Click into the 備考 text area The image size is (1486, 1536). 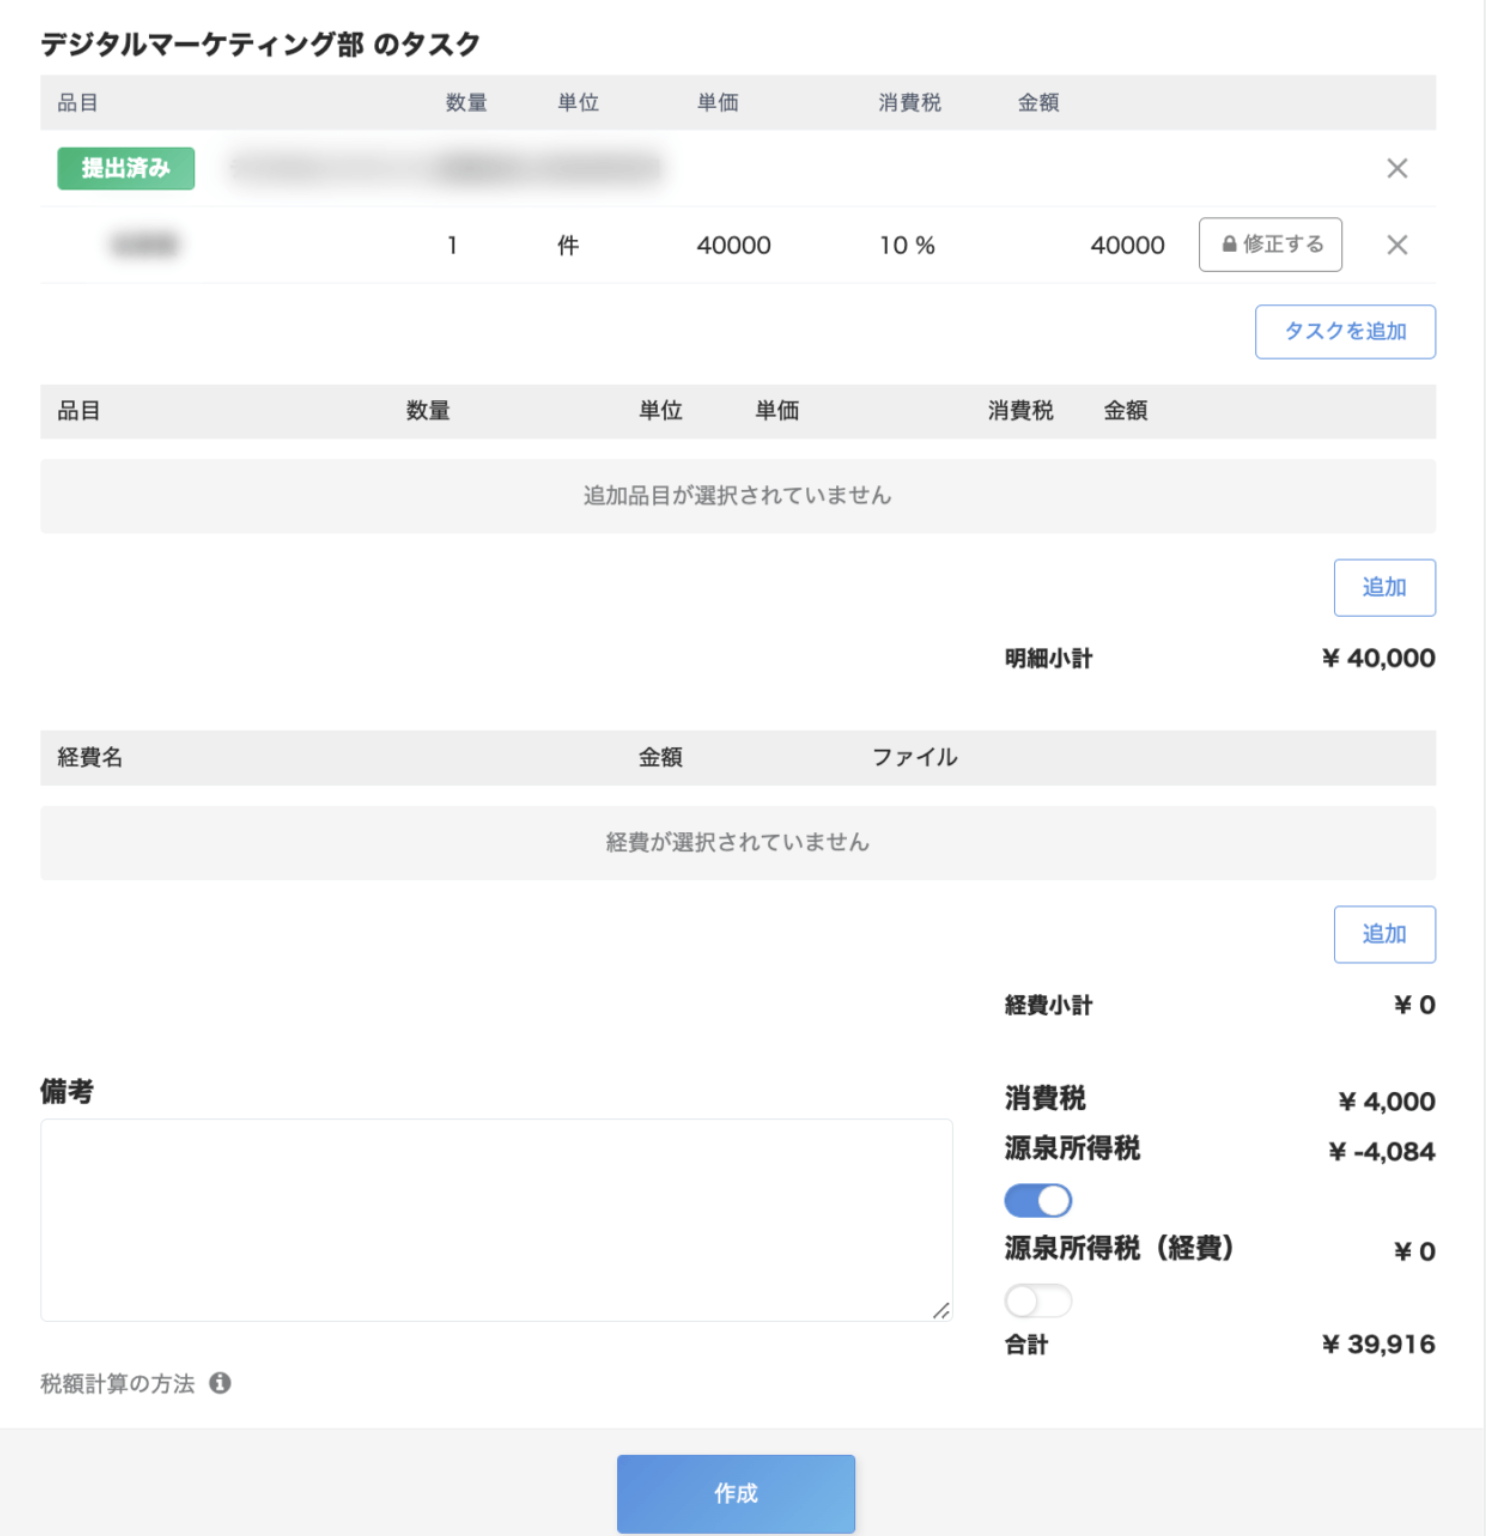[x=496, y=1220]
